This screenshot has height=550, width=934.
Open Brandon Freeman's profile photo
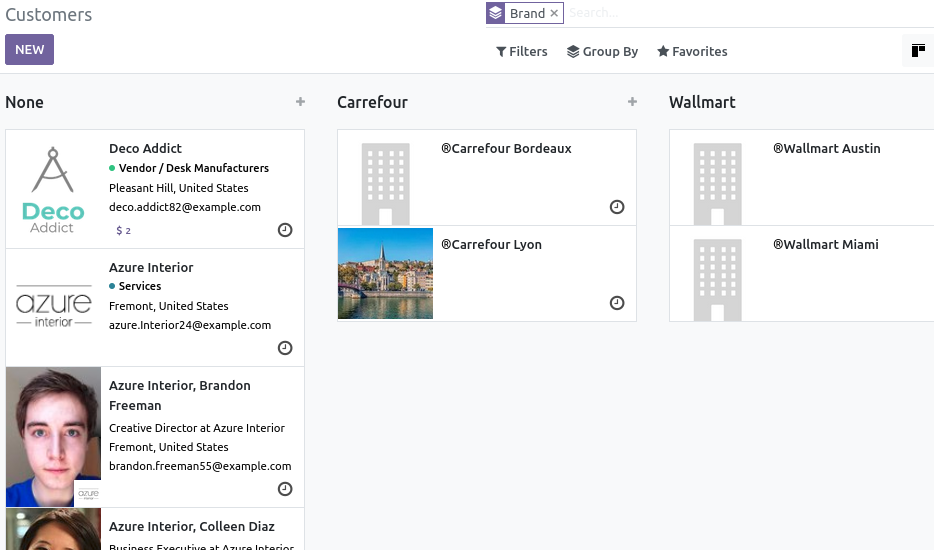click(53, 436)
